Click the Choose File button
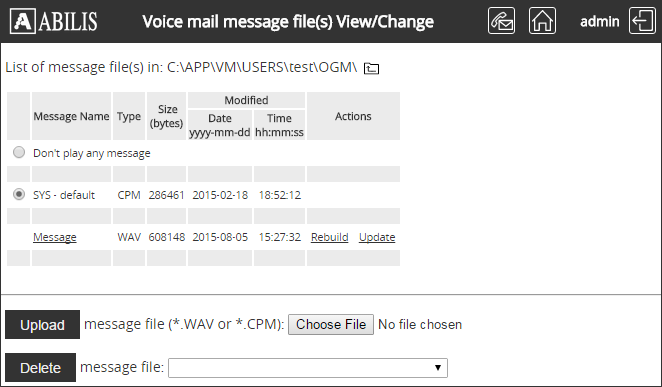Screen dimensions: 662x387 tap(331, 325)
